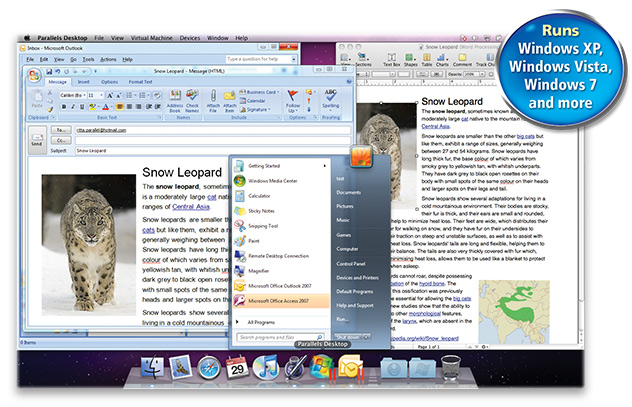Click the Finder icon in the Dock
Screen dimensions: 632x407
tap(152, 367)
